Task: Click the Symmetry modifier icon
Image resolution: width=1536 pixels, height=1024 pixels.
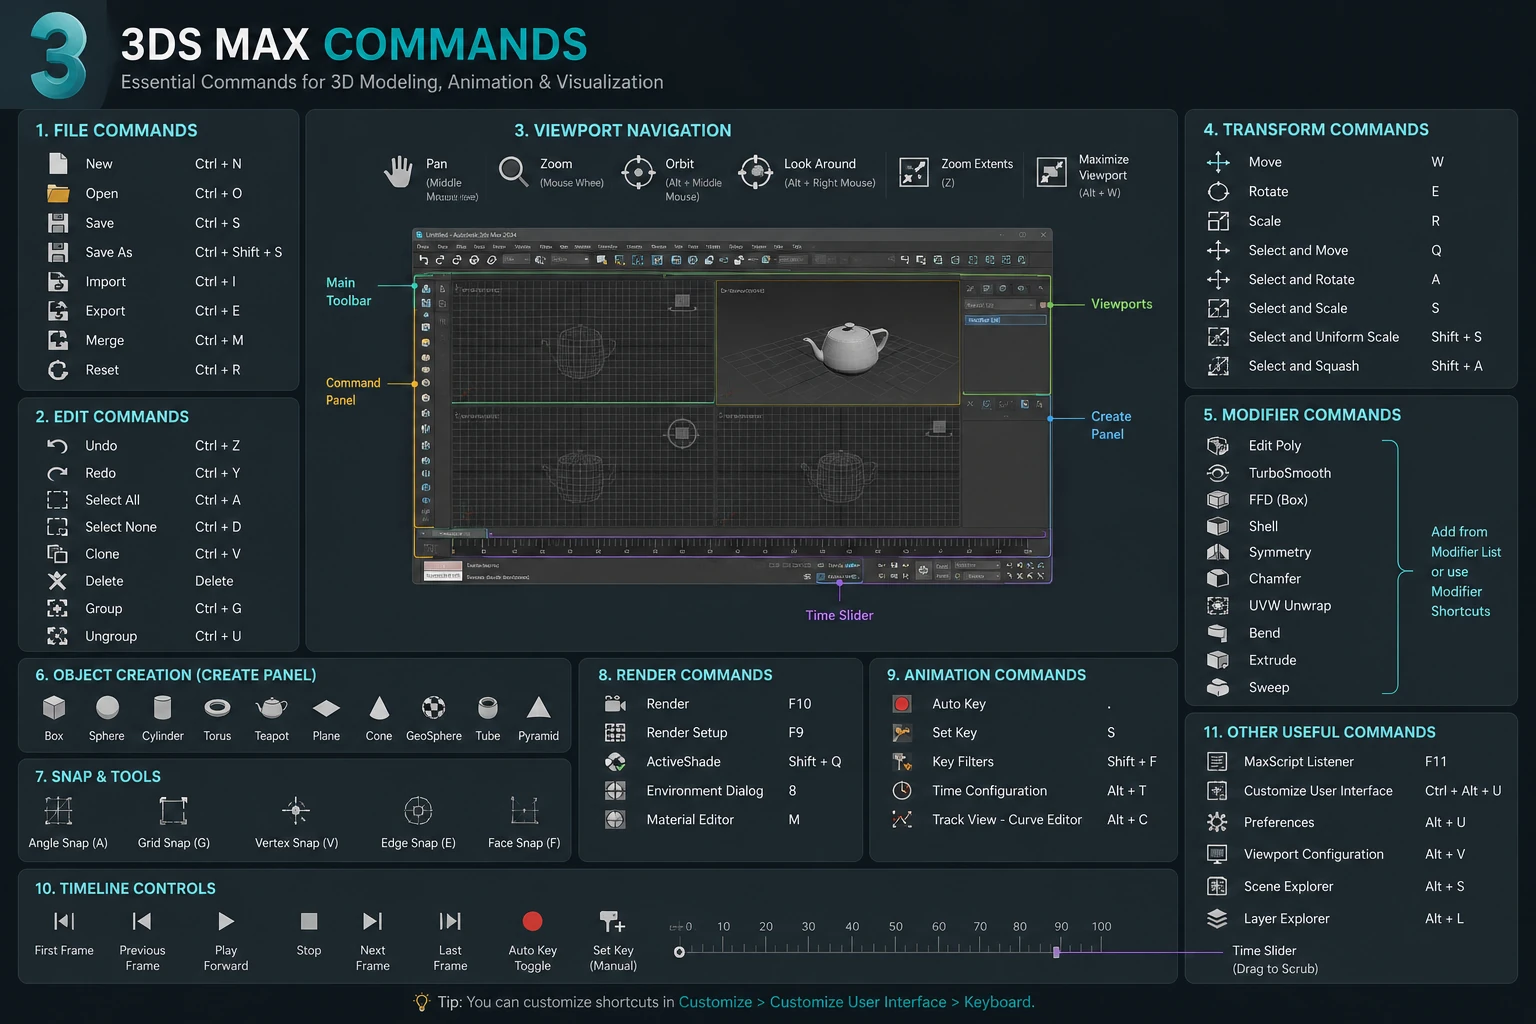Action: coord(1217,552)
